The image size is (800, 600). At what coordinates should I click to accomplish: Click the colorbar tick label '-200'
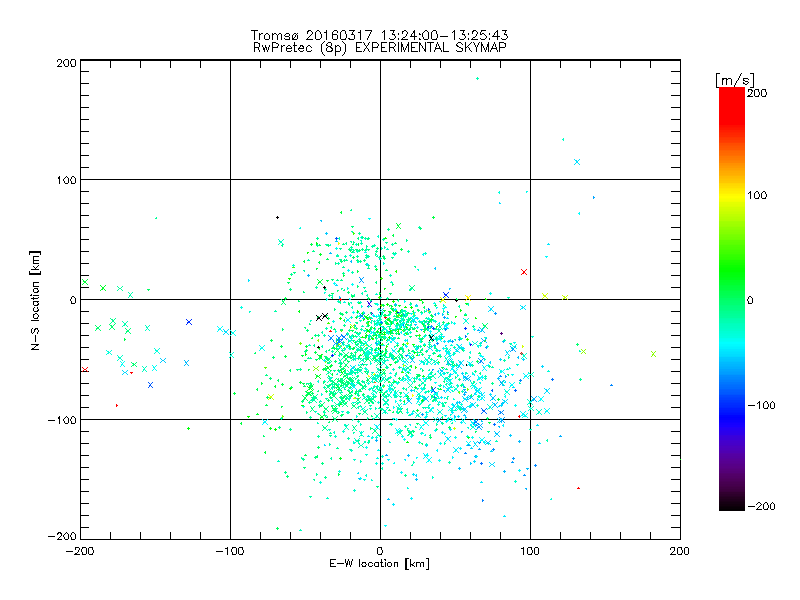(x=761, y=506)
